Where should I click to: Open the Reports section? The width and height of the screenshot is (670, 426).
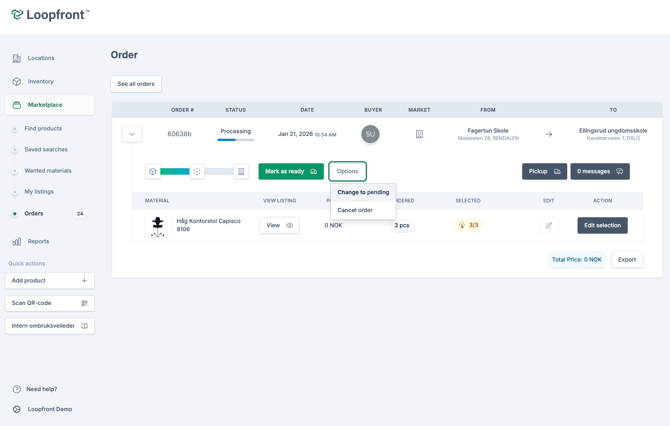(38, 241)
